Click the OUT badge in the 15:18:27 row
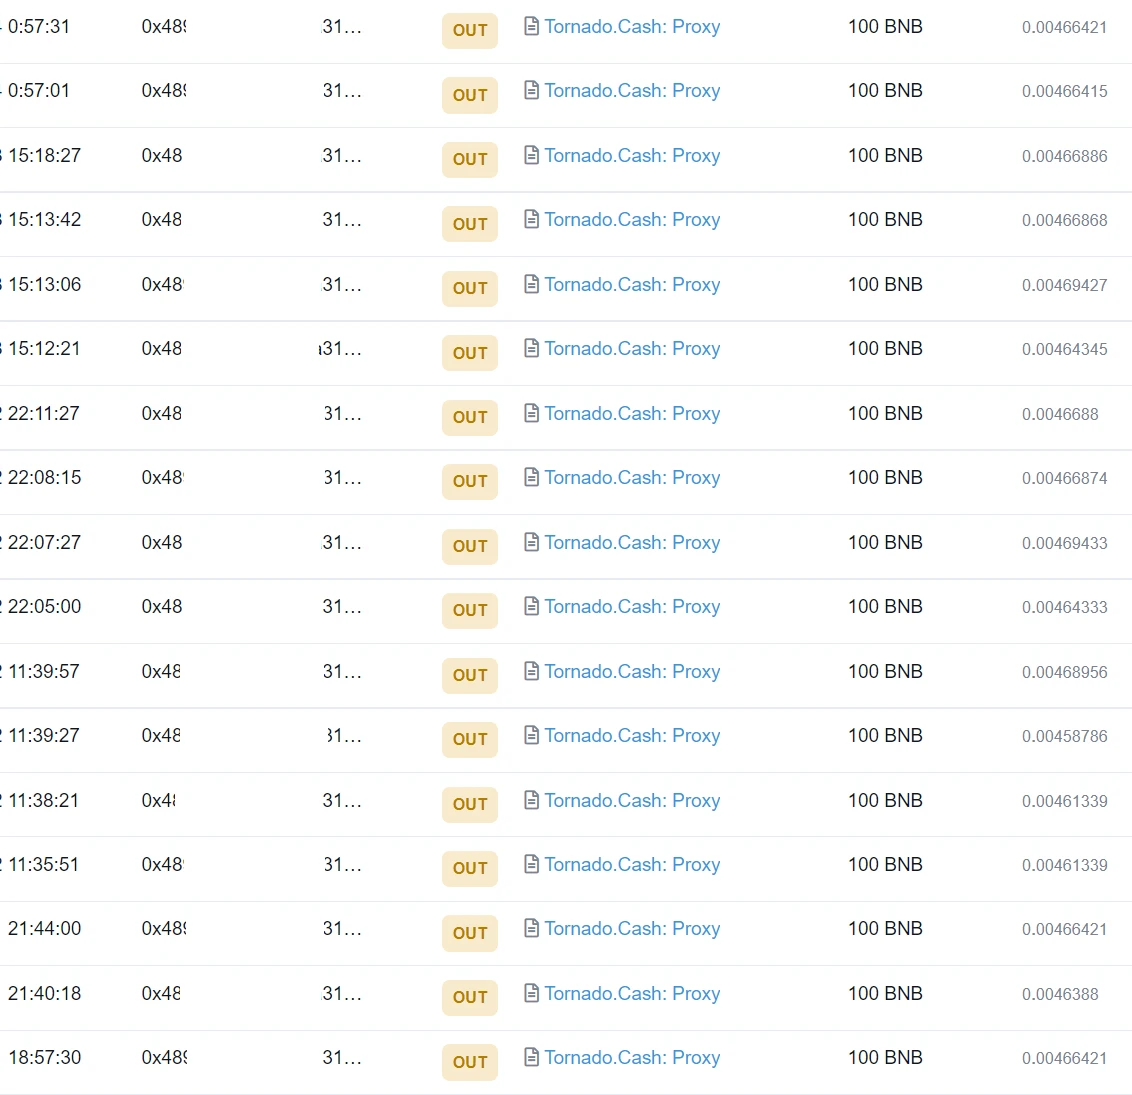The image size is (1132, 1095). [x=470, y=160]
